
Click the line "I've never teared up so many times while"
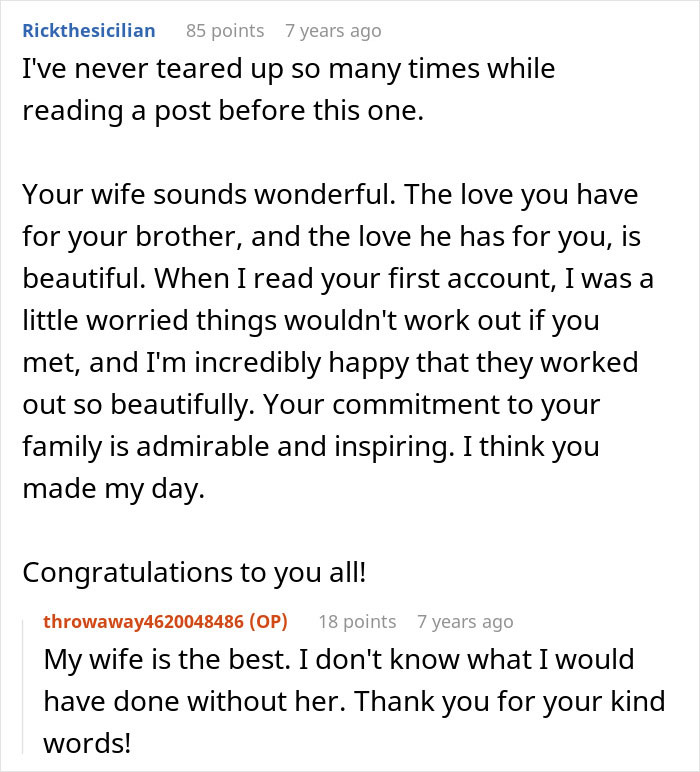point(289,68)
